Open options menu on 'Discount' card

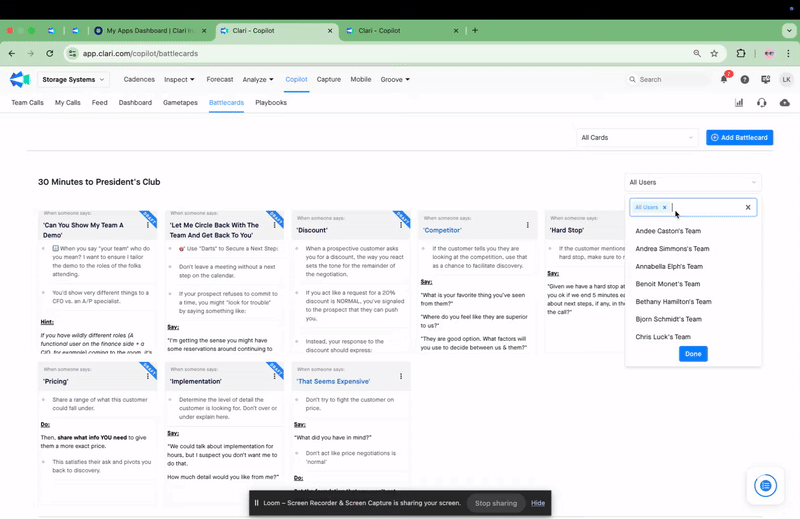[x=401, y=225]
